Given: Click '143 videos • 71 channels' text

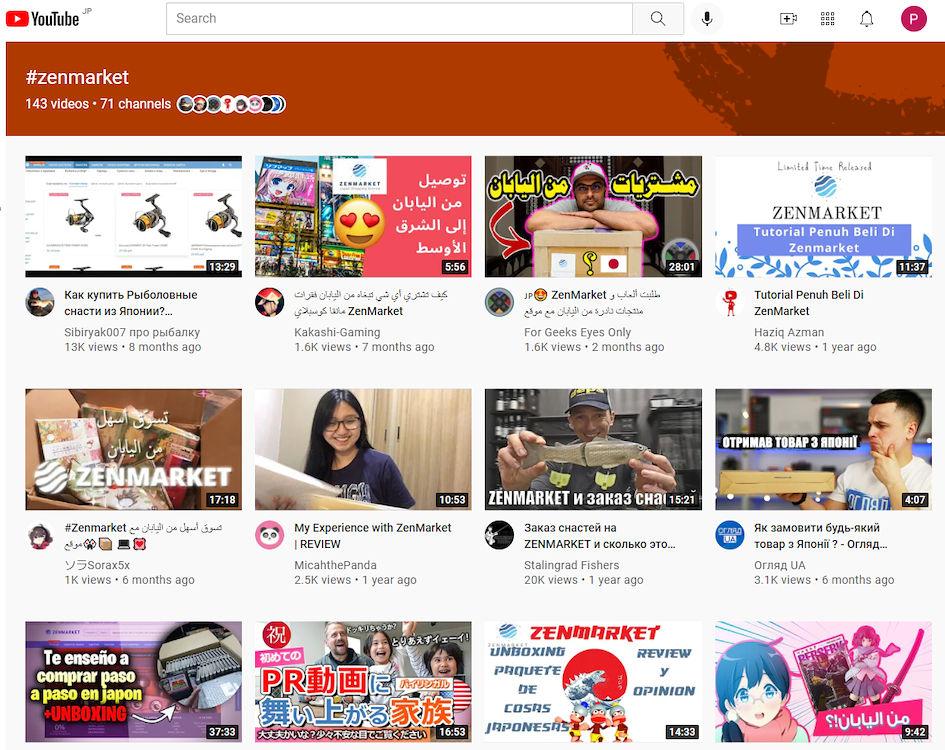Looking at the screenshot, I should pyautogui.click(x=98, y=104).
